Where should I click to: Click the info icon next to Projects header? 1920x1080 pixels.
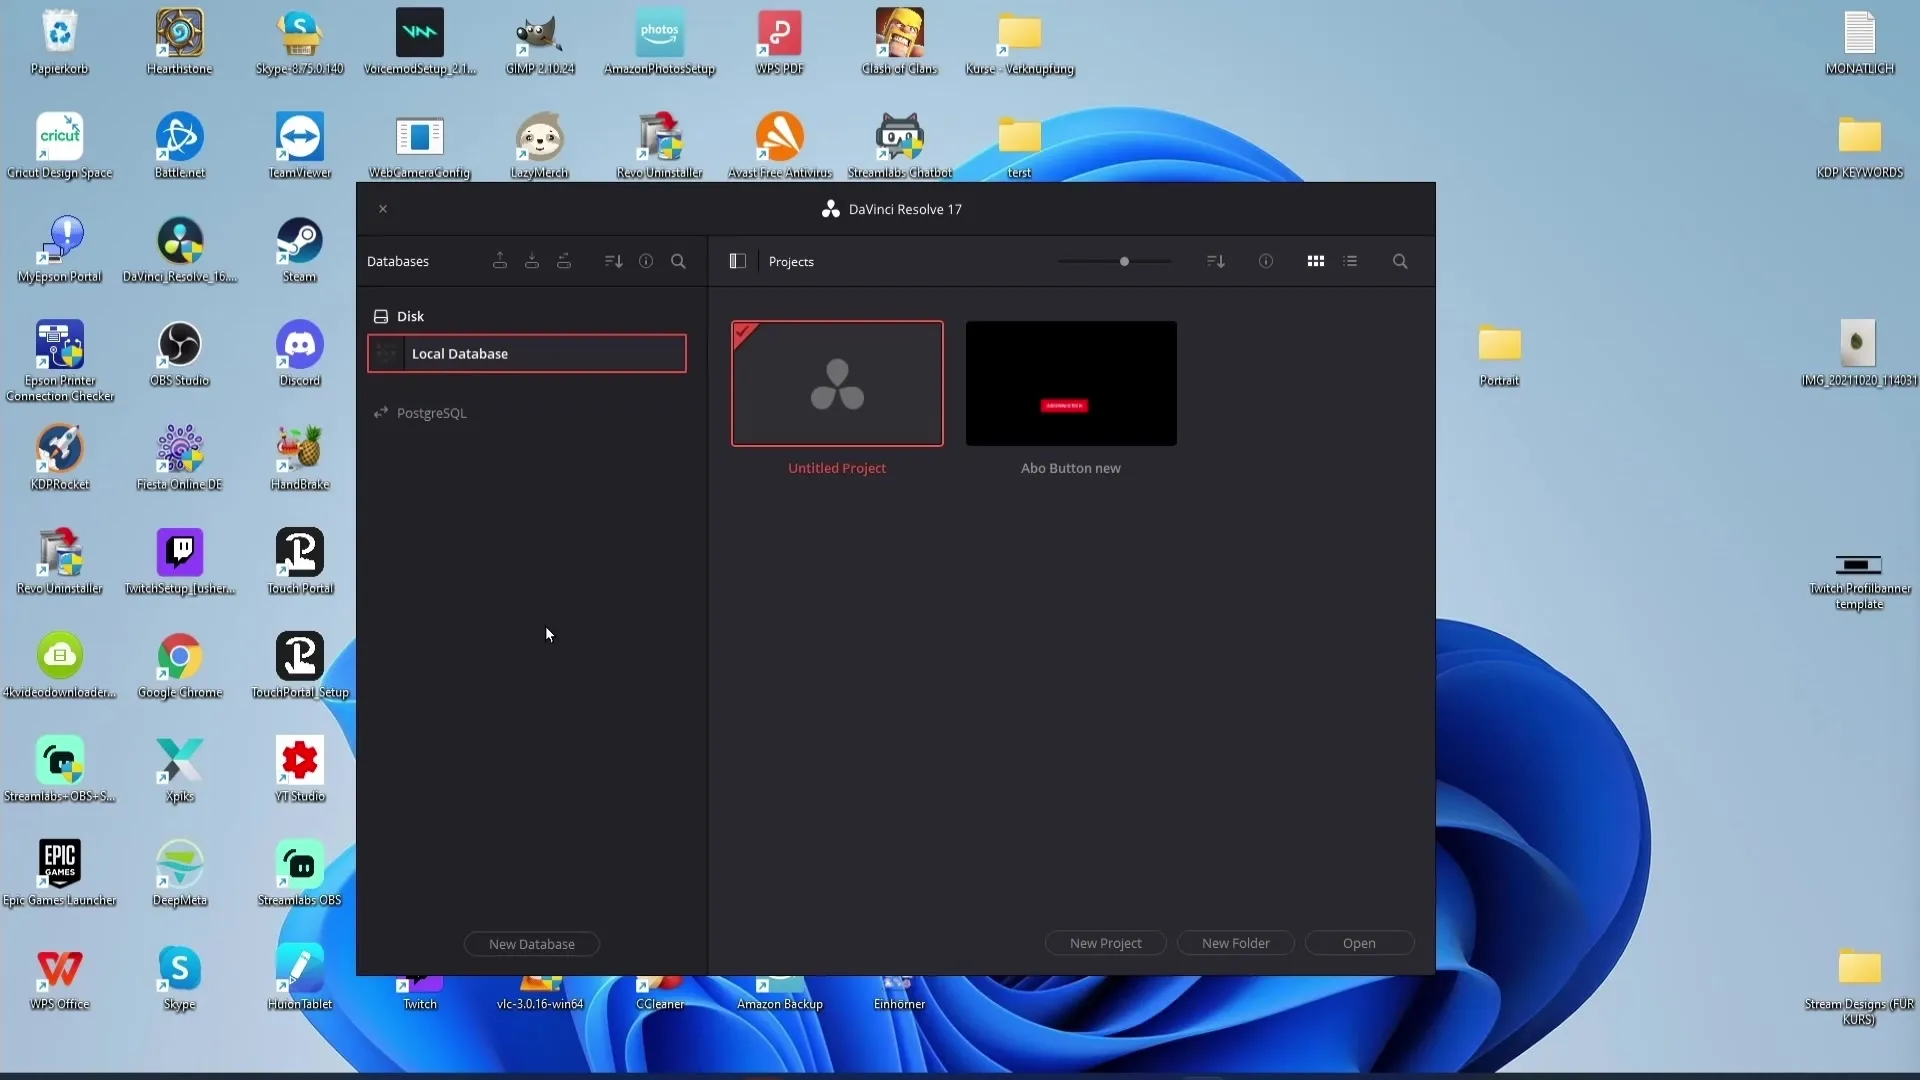point(1265,261)
